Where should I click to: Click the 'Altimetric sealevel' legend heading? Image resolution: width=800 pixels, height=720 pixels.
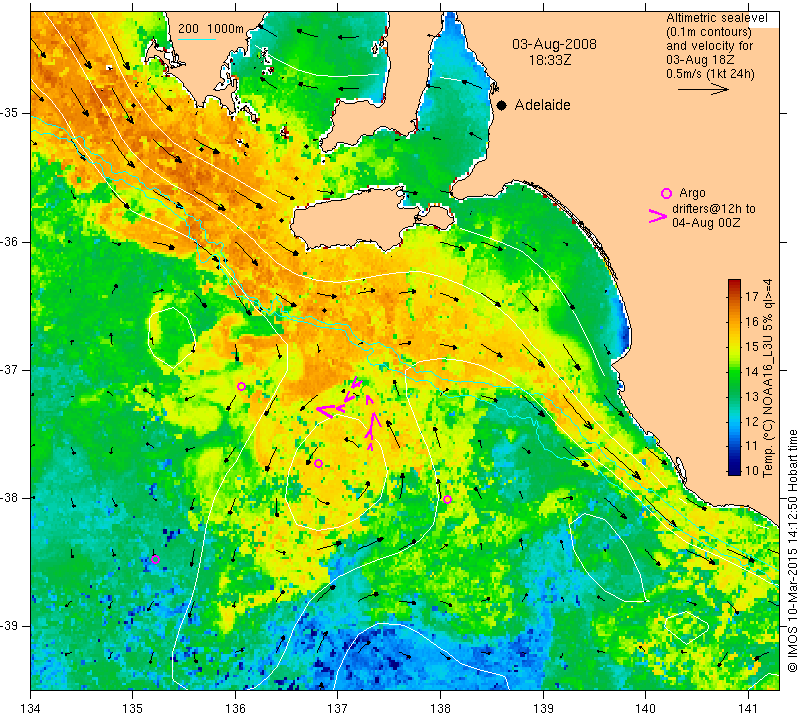point(716,18)
